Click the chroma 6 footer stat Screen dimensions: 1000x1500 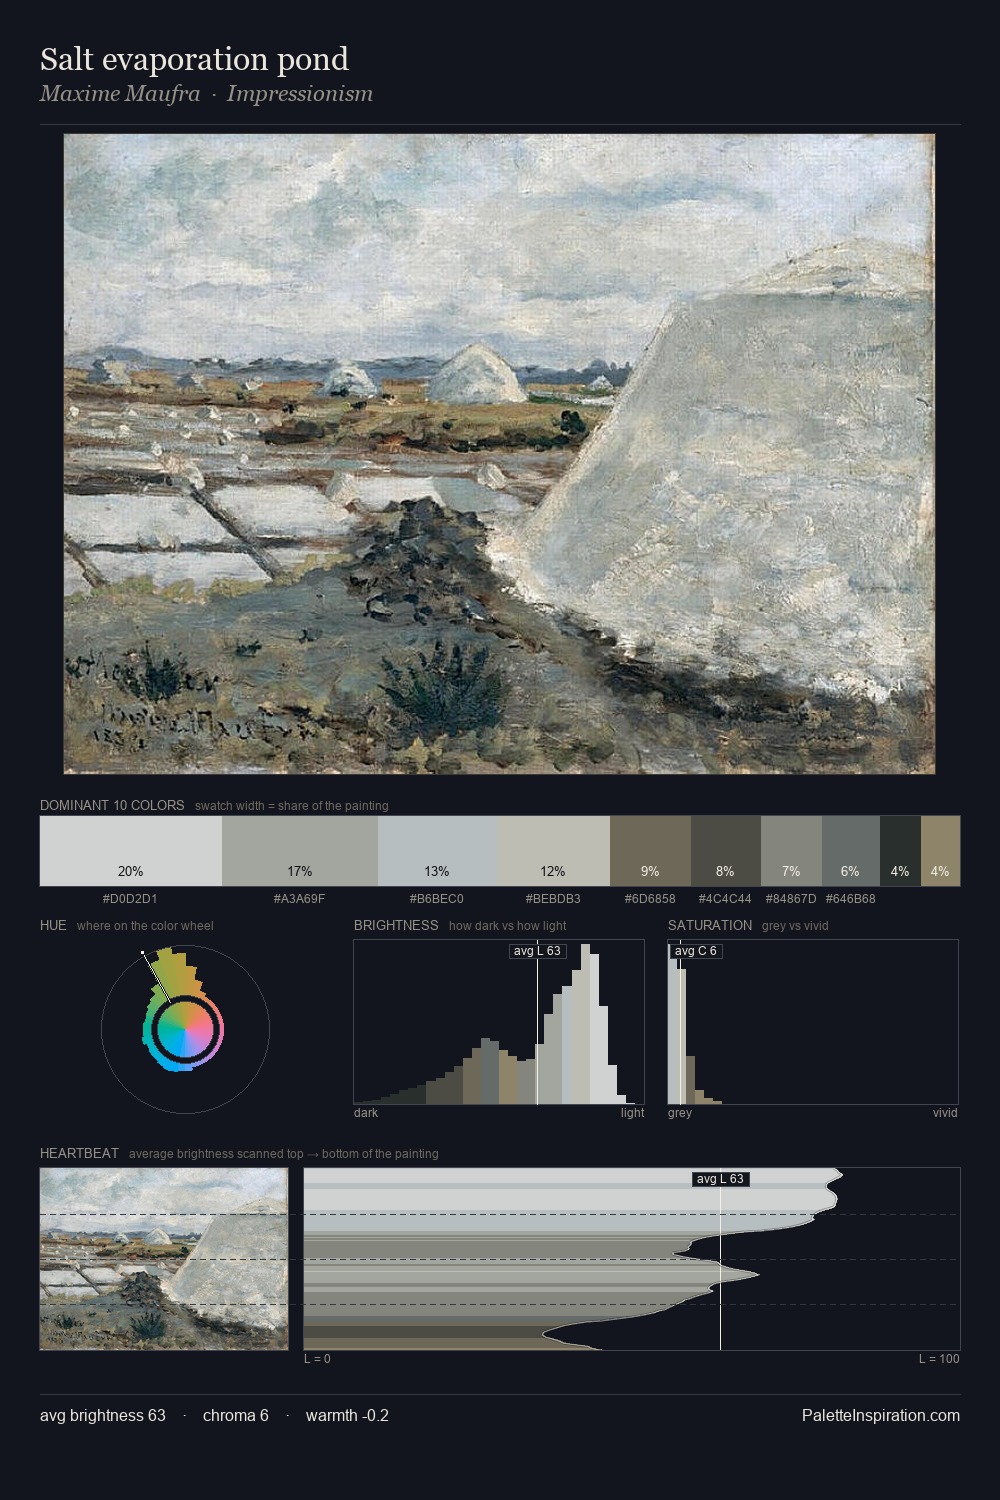[x=236, y=1416]
